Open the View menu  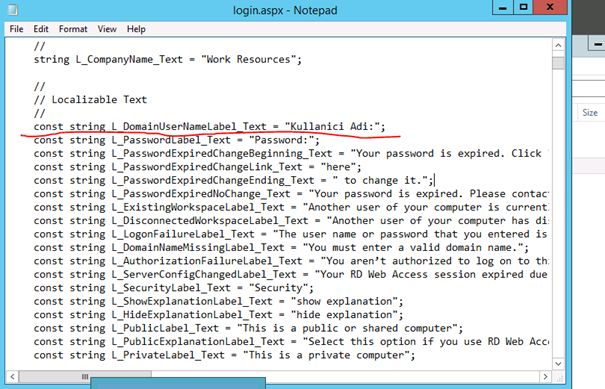pos(107,29)
